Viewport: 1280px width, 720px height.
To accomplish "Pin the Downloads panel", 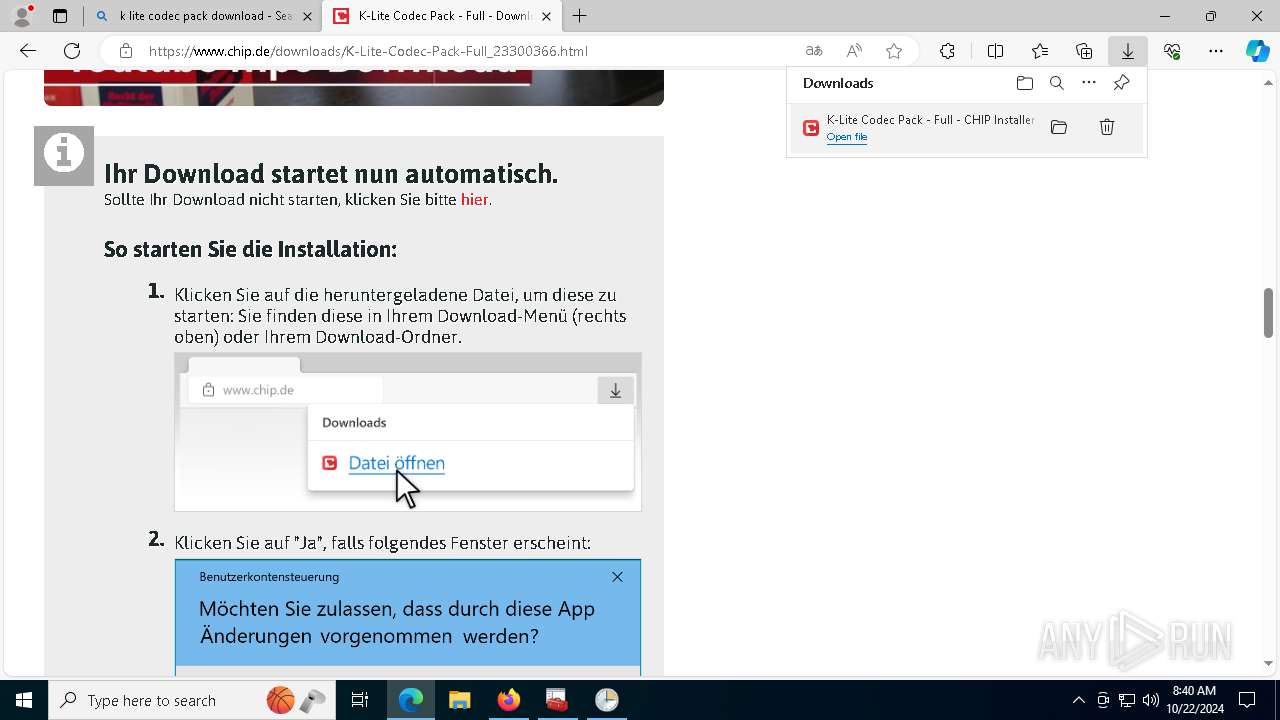I will point(1121,83).
